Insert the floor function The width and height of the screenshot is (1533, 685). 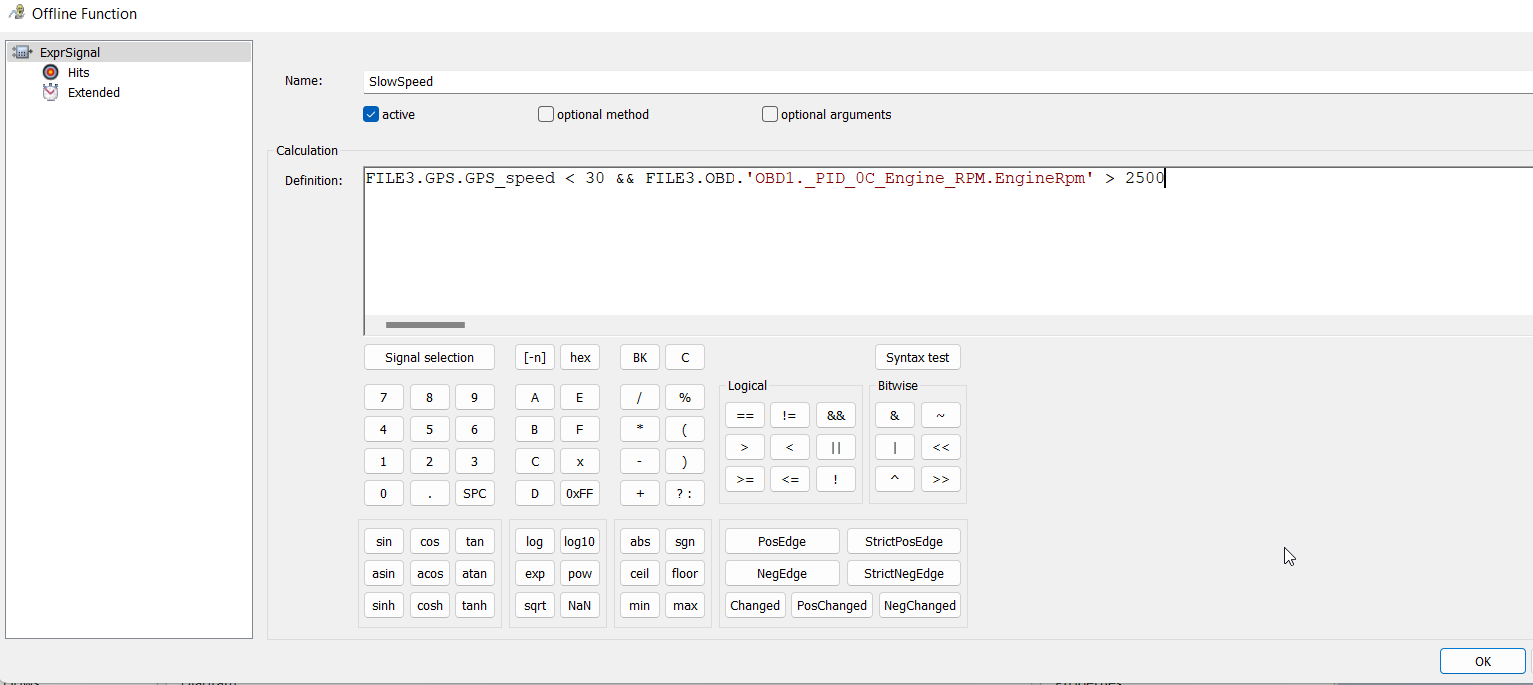tap(685, 573)
